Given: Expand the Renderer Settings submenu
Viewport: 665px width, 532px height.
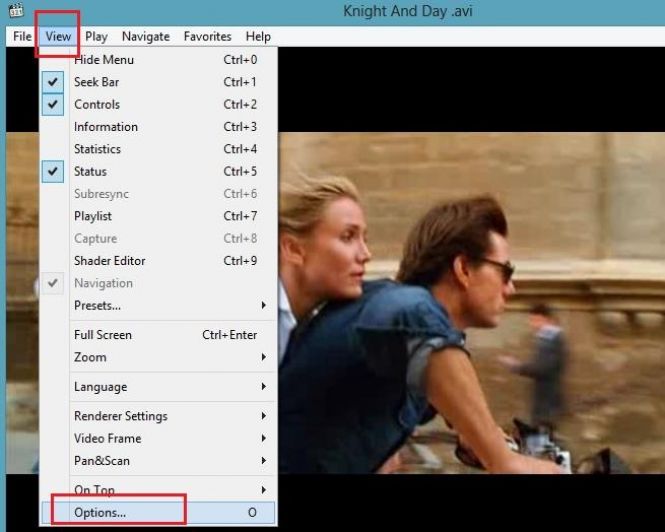Looking at the screenshot, I should point(158,416).
